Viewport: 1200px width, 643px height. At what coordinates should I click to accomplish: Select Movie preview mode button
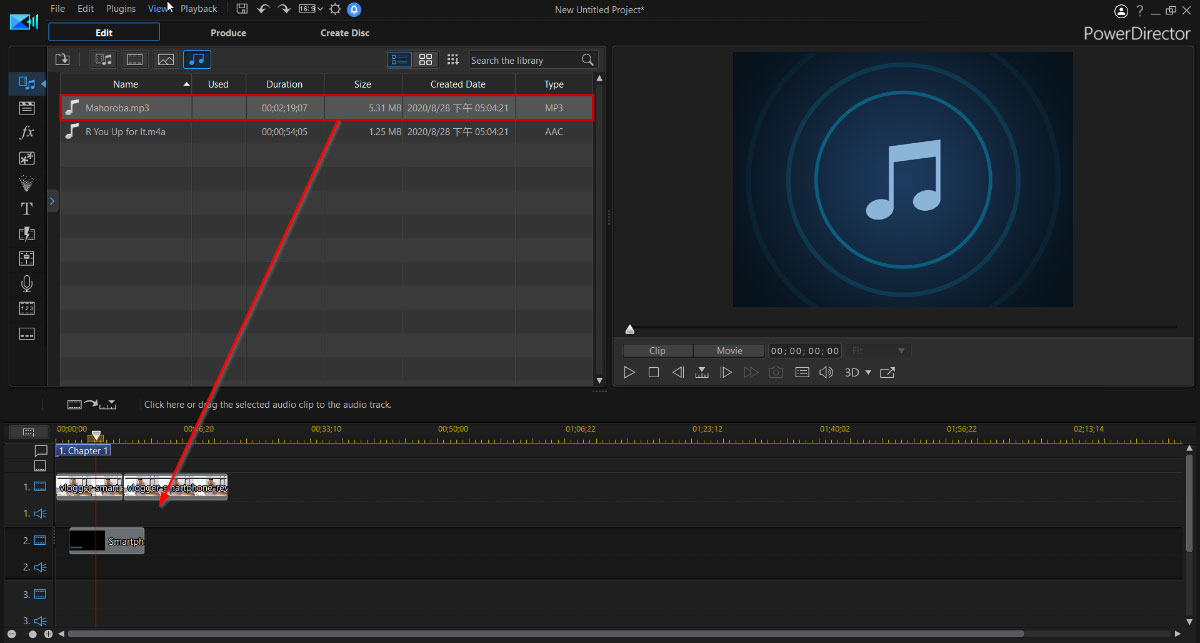tap(729, 351)
